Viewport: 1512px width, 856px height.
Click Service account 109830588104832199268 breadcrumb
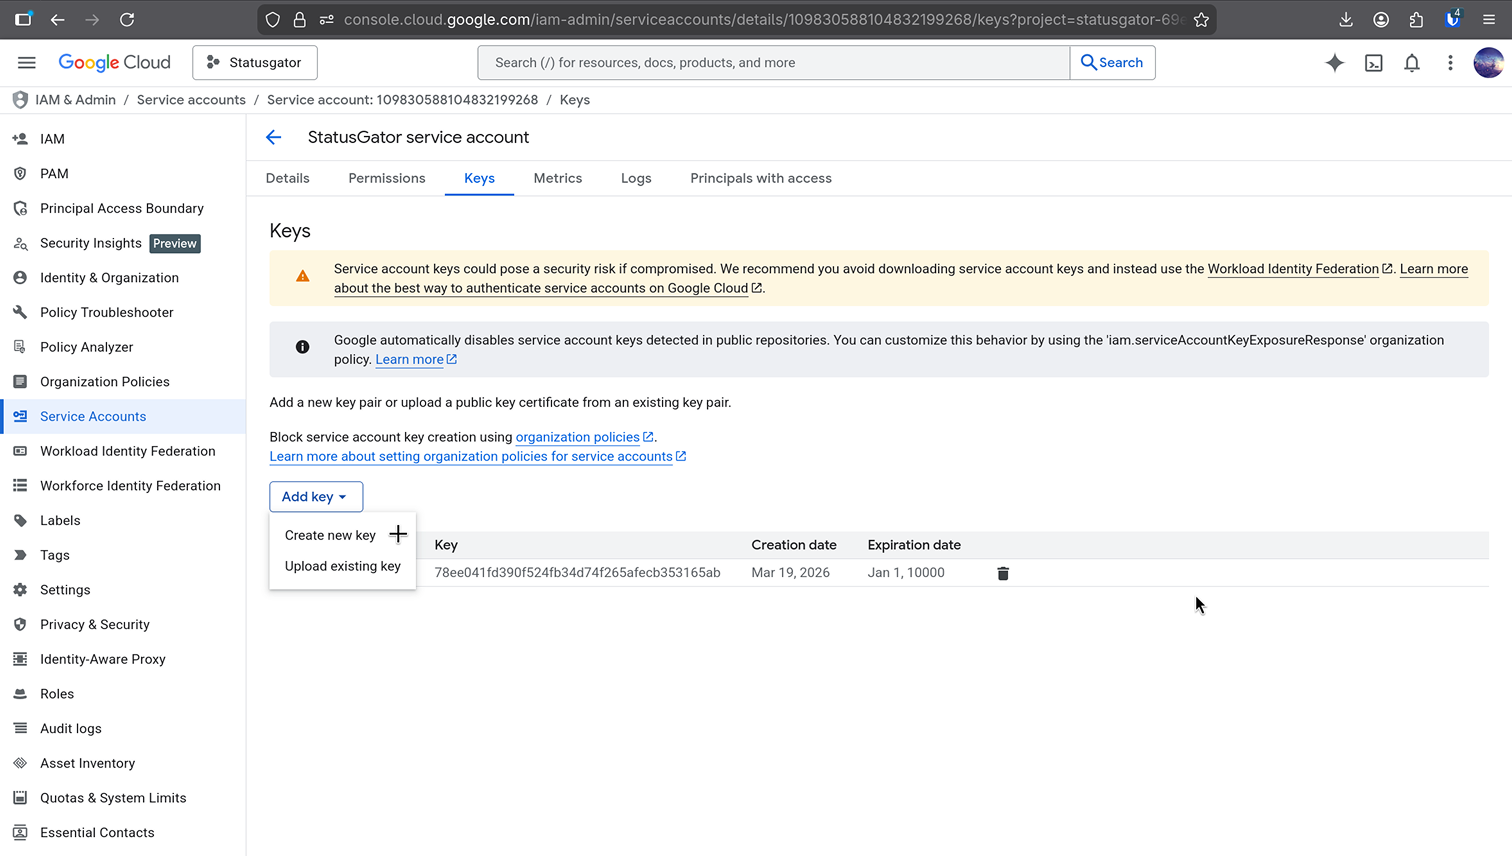[402, 100]
